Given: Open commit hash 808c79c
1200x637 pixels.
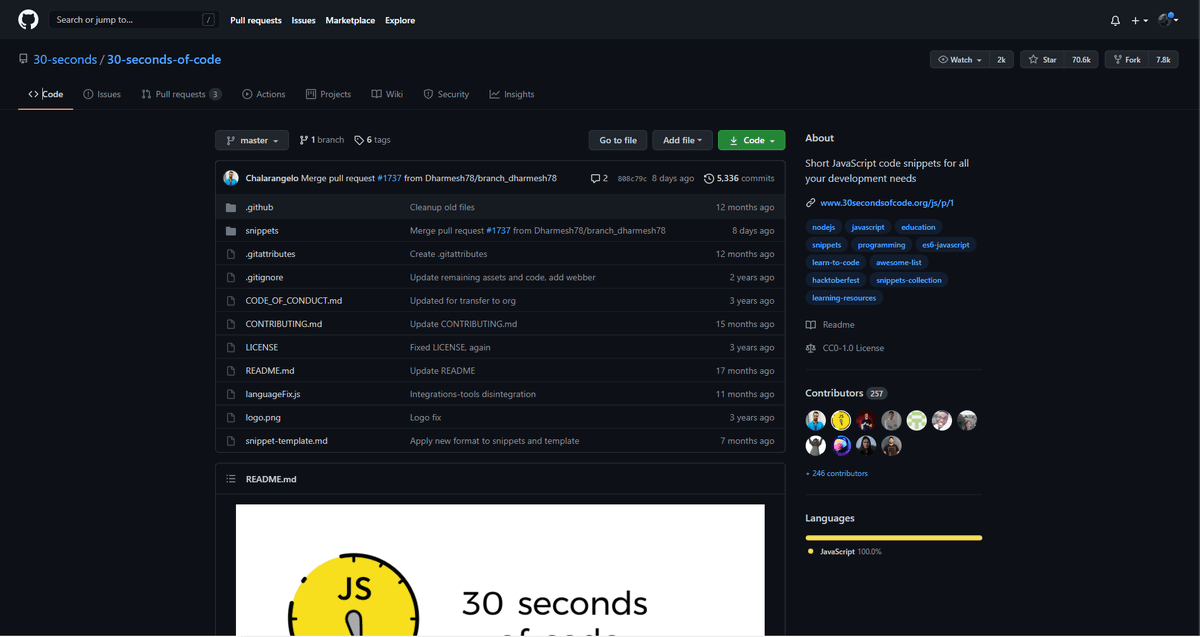Looking at the screenshot, I should pos(632,178).
